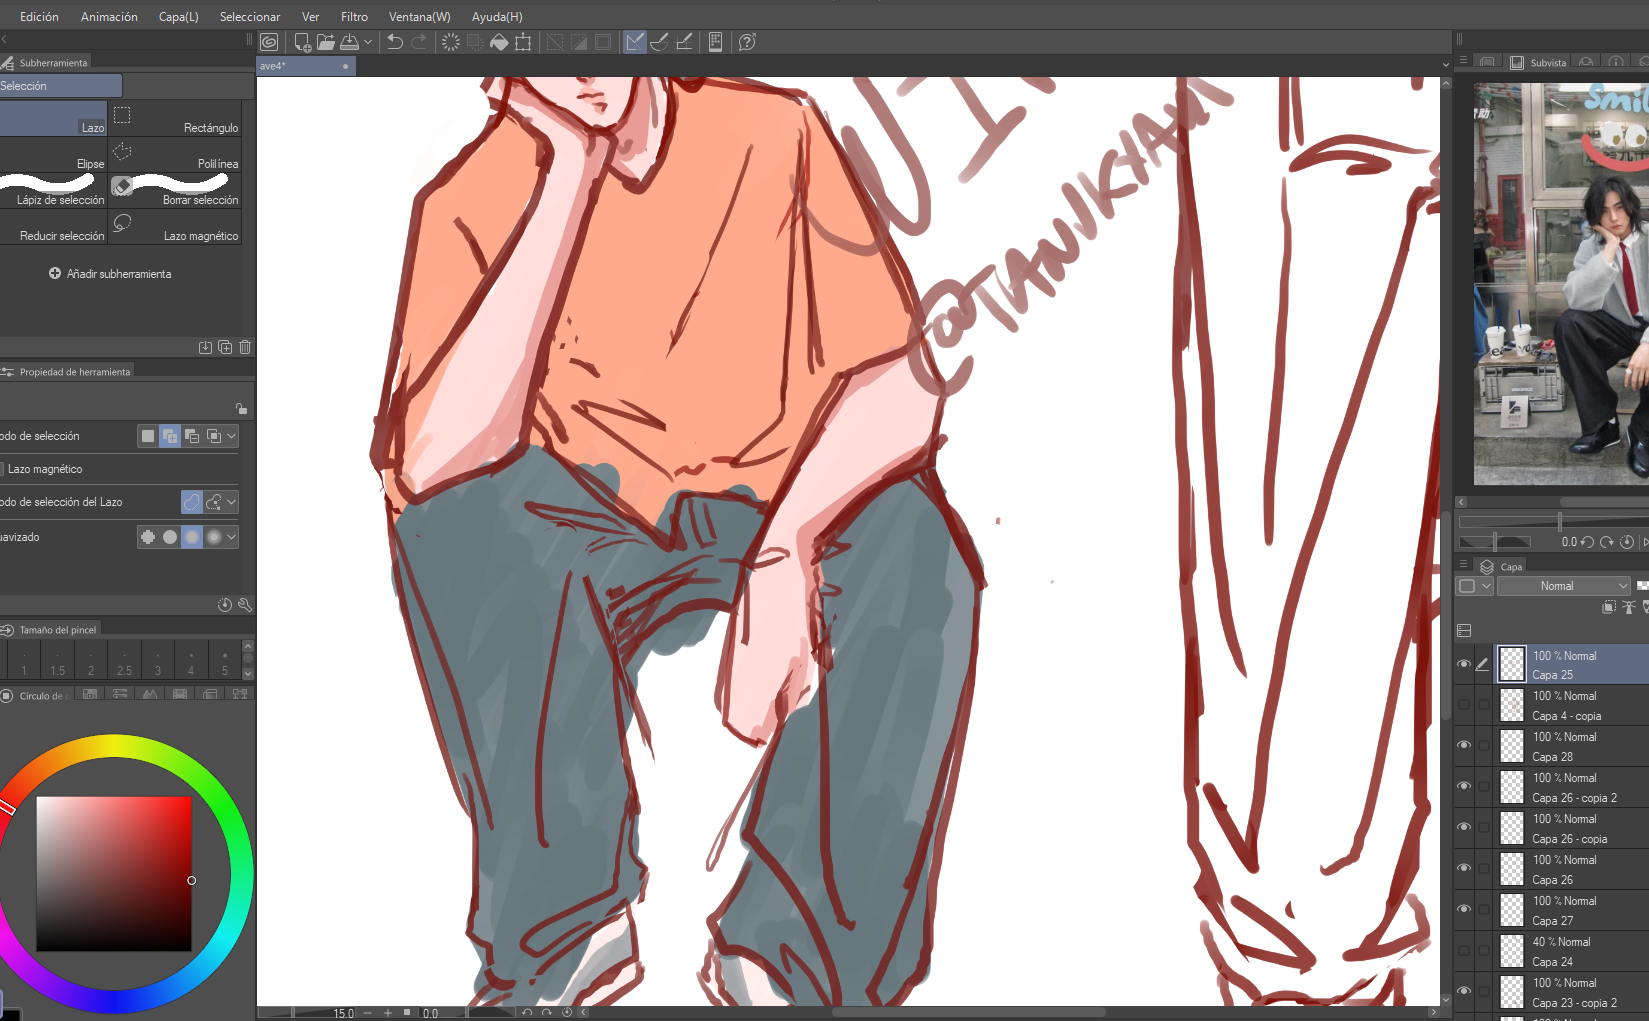The width and height of the screenshot is (1649, 1021).
Task: Click the Undo arrow in the toolbar
Action: pyautogui.click(x=395, y=42)
